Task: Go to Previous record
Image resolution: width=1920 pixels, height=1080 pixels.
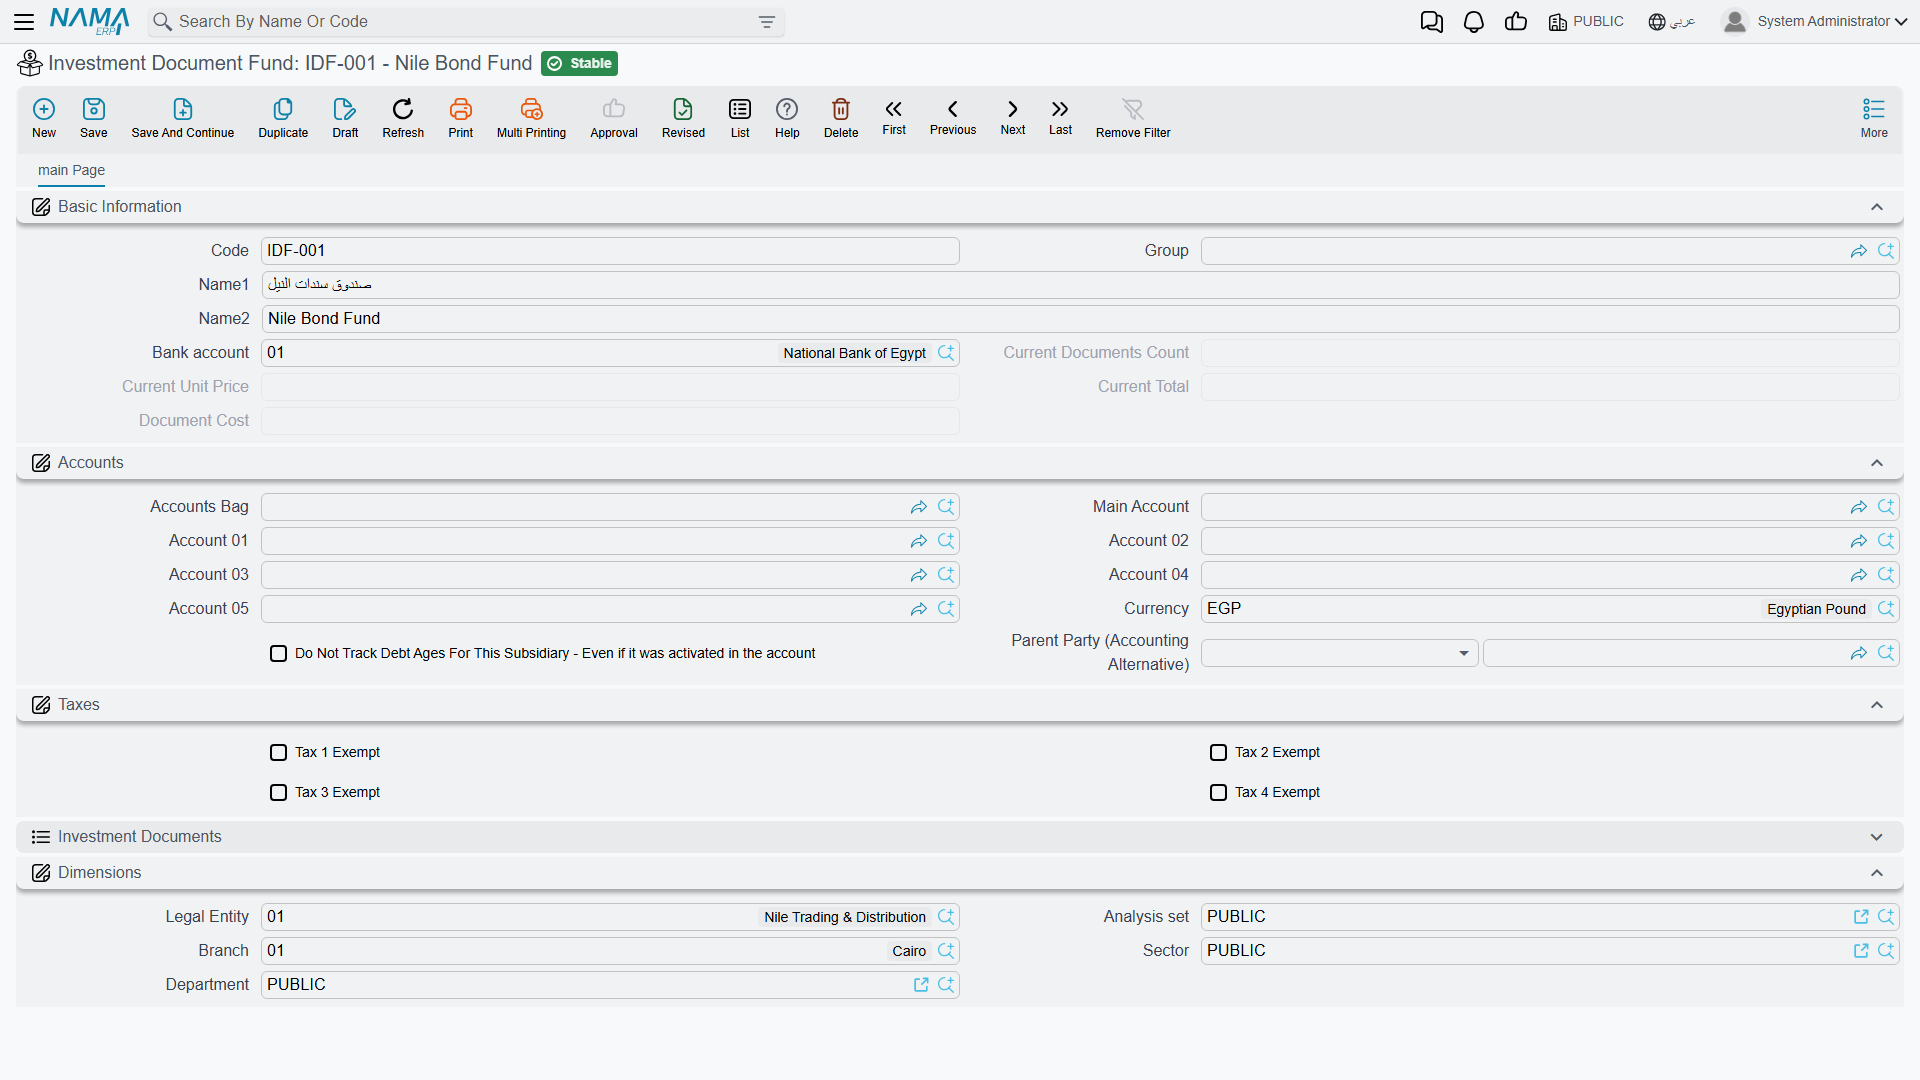Action: click(953, 109)
